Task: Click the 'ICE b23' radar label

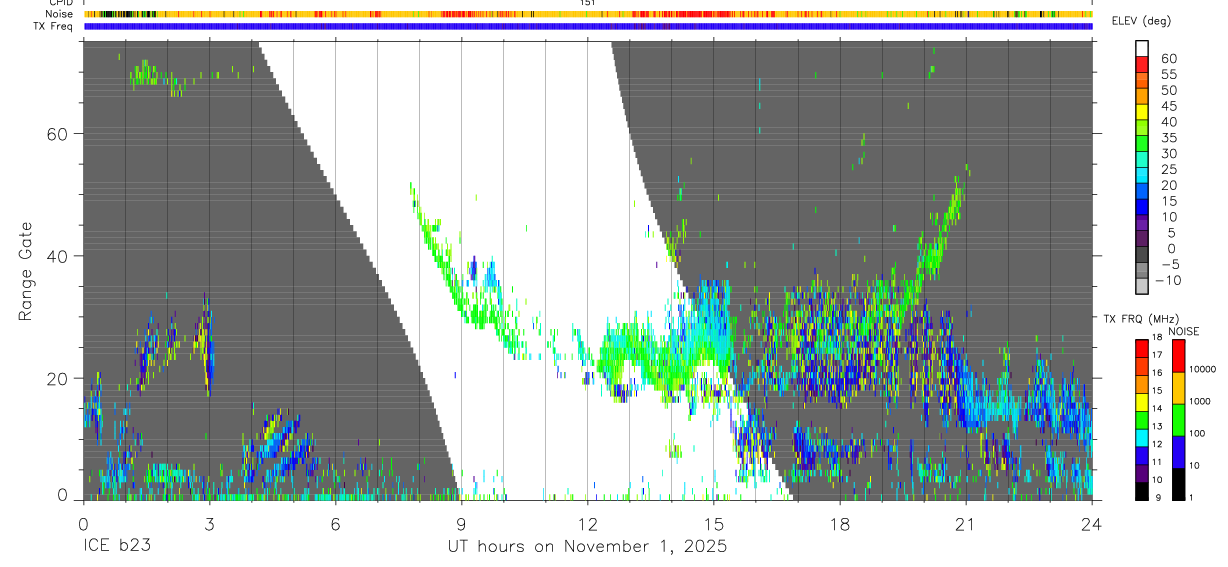Action: [x=115, y=547]
